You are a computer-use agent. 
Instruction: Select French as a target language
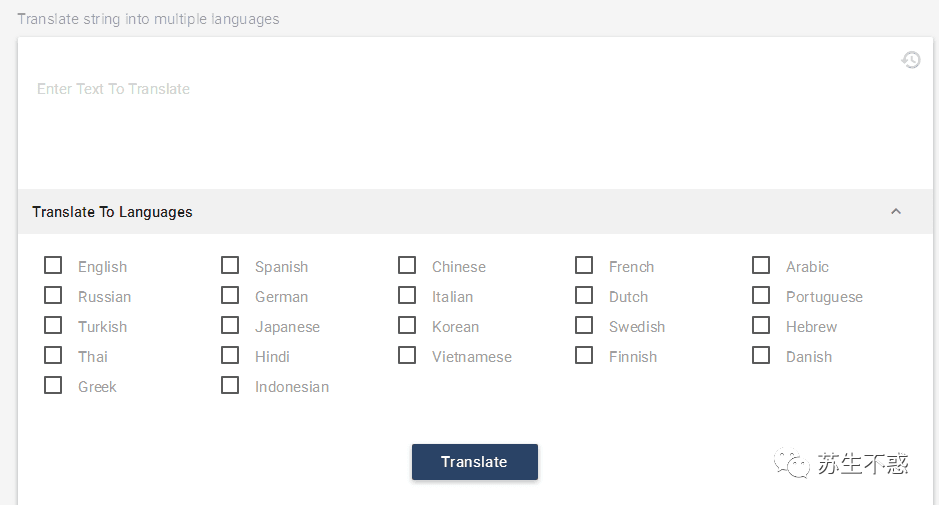pyautogui.click(x=584, y=265)
